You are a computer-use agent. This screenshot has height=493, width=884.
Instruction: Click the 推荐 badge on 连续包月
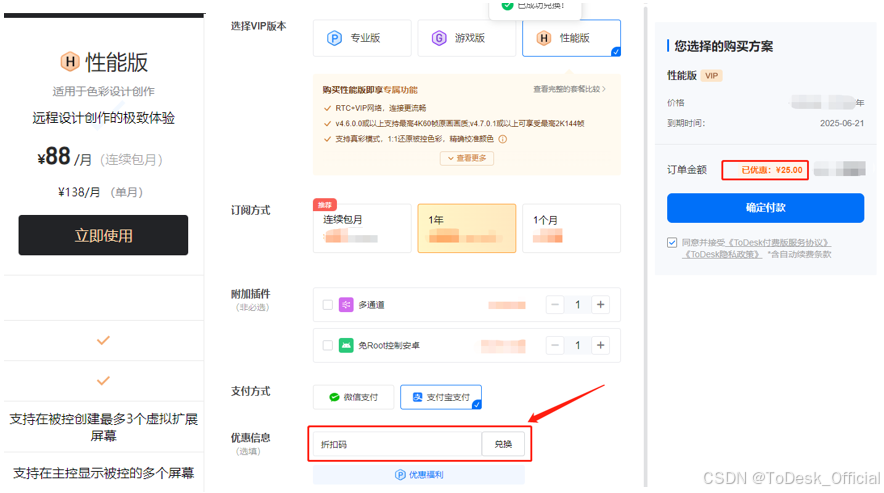click(325, 205)
